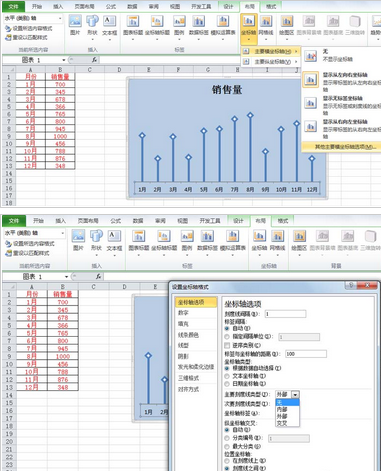The height and width of the screenshot is (471, 381).
Task: Click the 刻度线间隔 input field
Action: pos(285,314)
